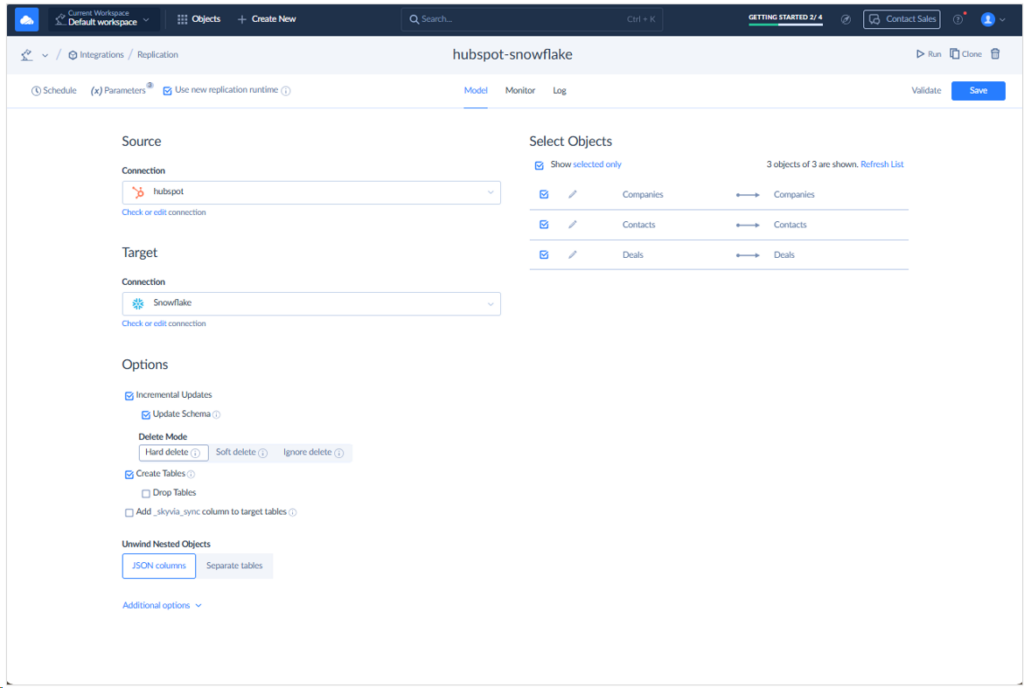Image resolution: width=1024 pixels, height=688 pixels.
Task: Switch to the Model tab
Action: (475, 90)
